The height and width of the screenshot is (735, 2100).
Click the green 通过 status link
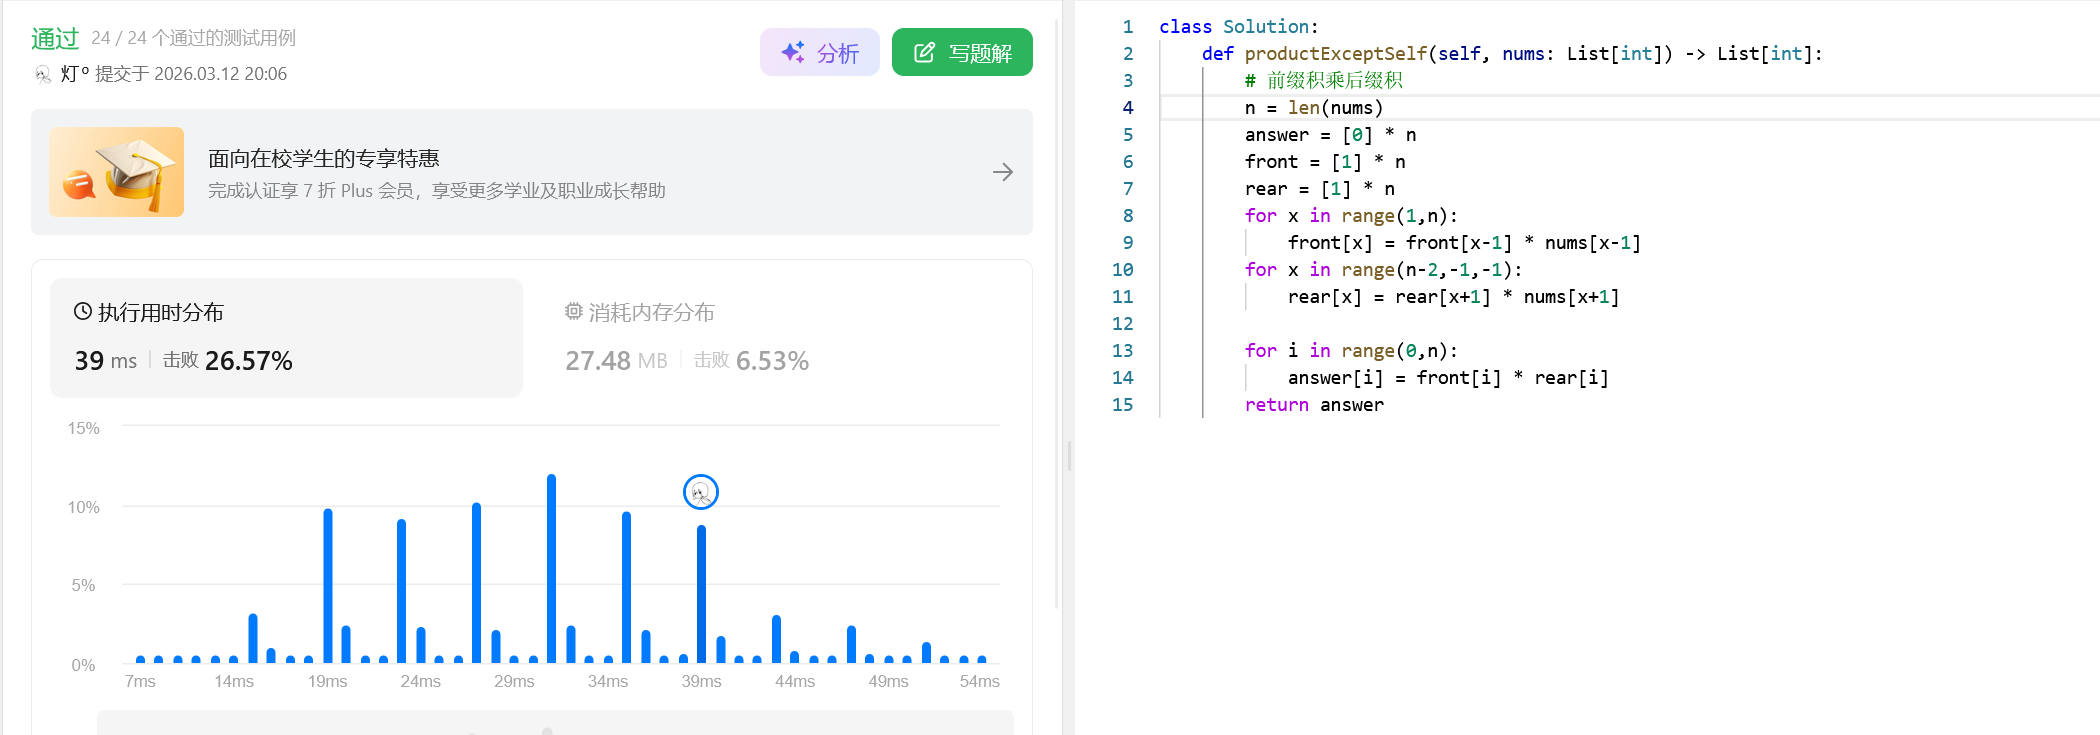[55, 38]
